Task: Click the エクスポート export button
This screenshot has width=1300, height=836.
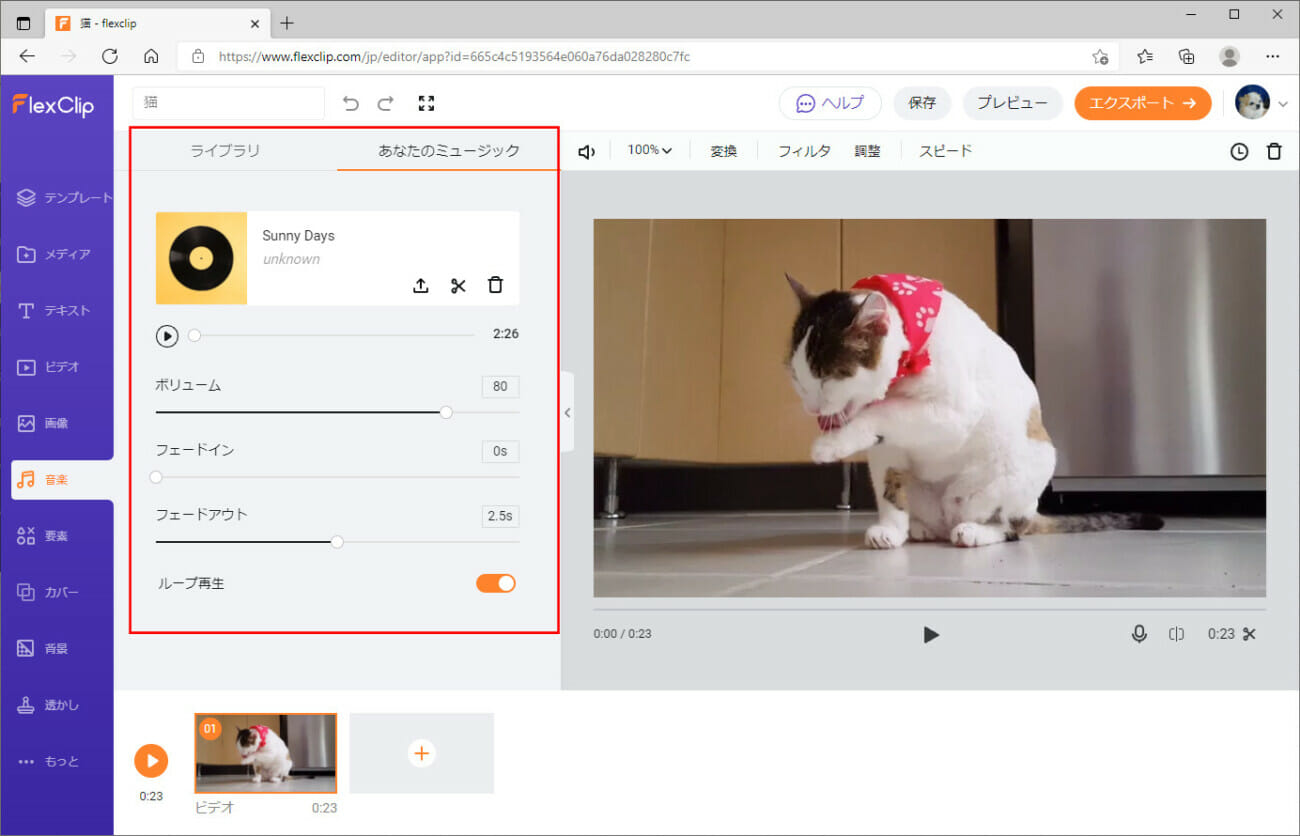Action: click(1142, 103)
